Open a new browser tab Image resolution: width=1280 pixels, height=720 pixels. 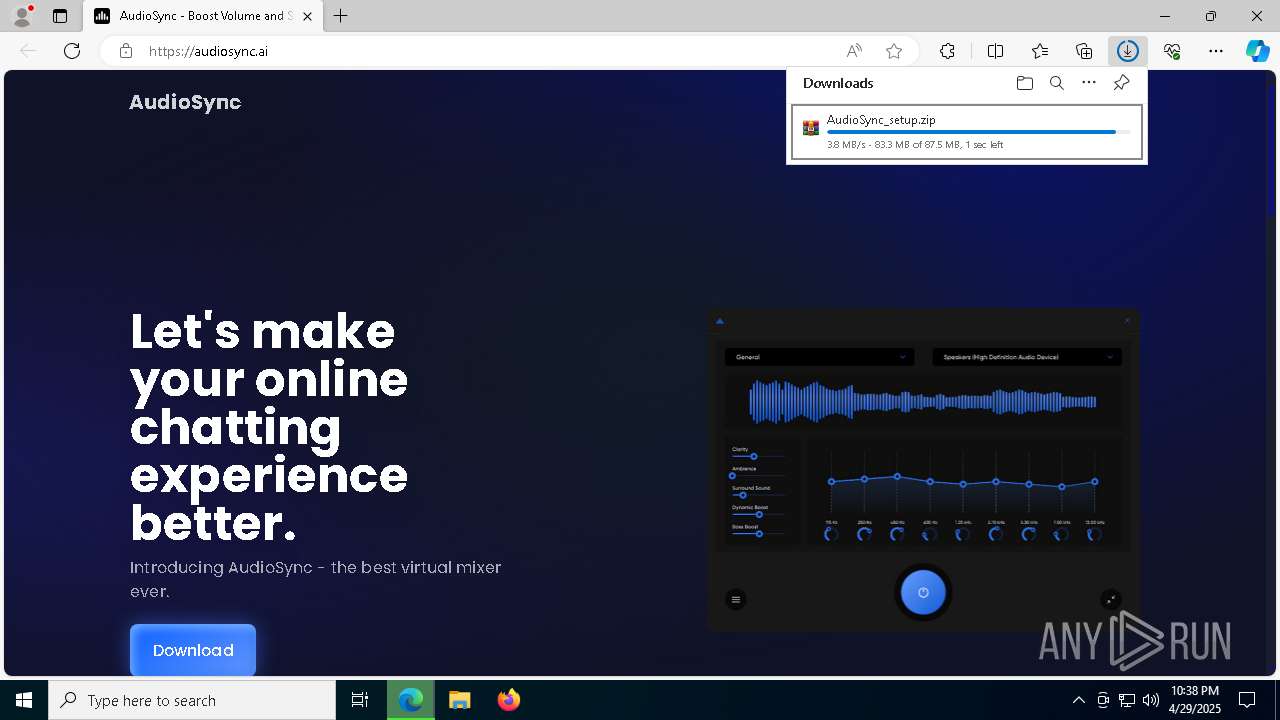(x=341, y=16)
